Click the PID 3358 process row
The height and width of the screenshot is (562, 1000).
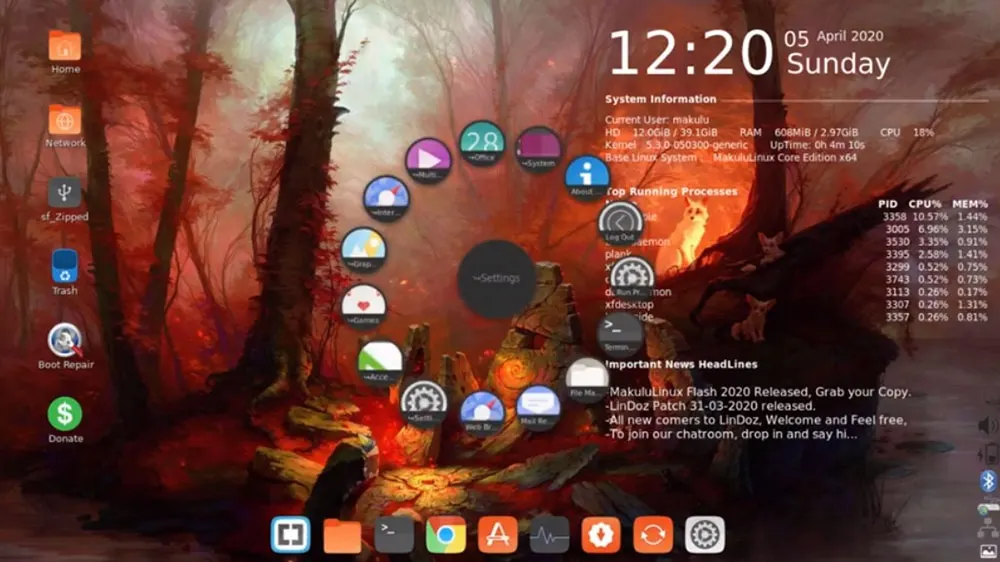pyautogui.click(x=935, y=217)
